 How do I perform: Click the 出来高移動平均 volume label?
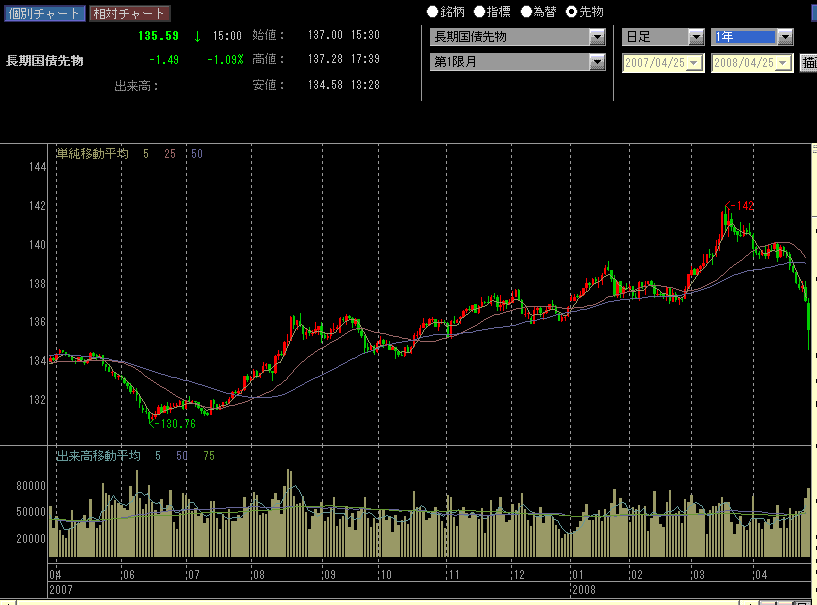click(98, 455)
